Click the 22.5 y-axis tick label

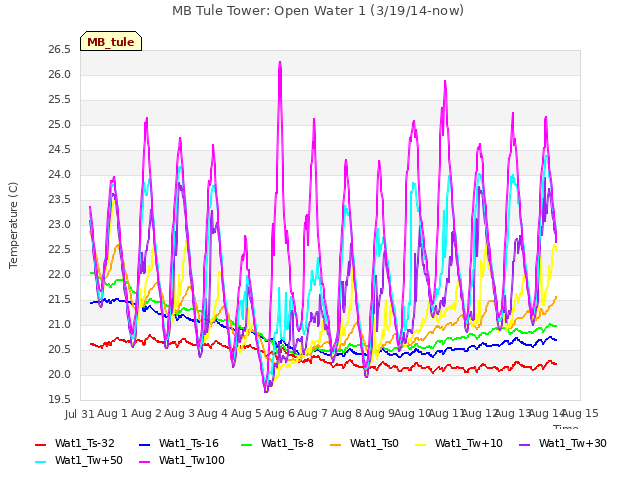click(x=60, y=249)
